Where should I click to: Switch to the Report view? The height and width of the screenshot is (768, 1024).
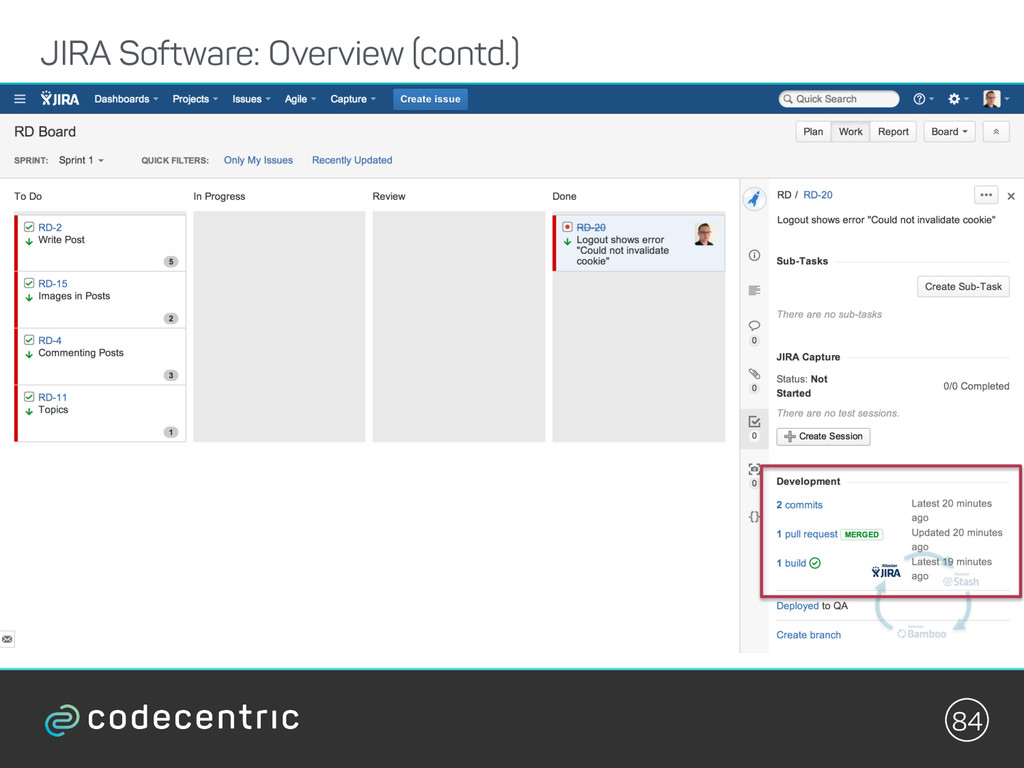tap(893, 131)
